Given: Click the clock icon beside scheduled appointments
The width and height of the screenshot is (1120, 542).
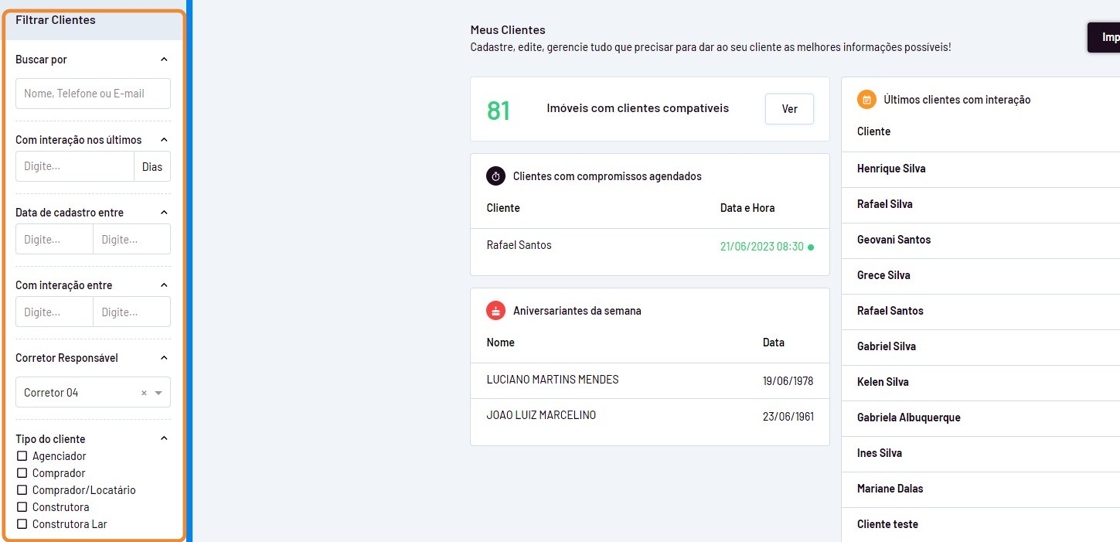Looking at the screenshot, I should coord(495,176).
